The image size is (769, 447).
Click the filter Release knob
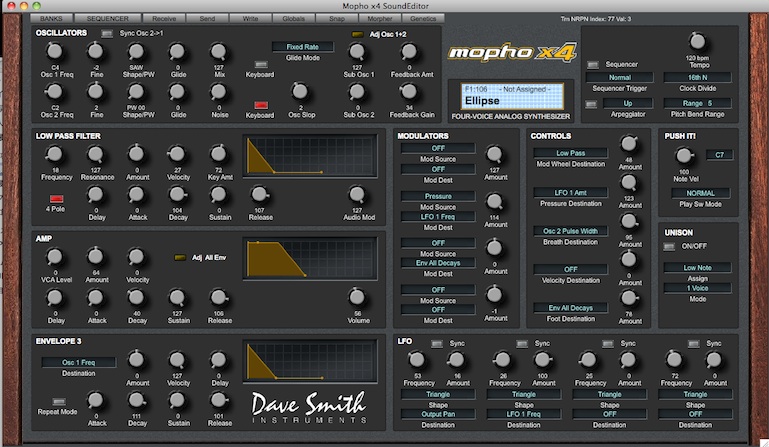259,195
